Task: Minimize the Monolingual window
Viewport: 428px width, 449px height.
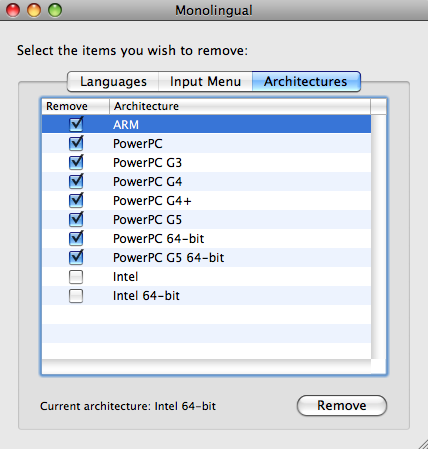Action: coord(34,10)
